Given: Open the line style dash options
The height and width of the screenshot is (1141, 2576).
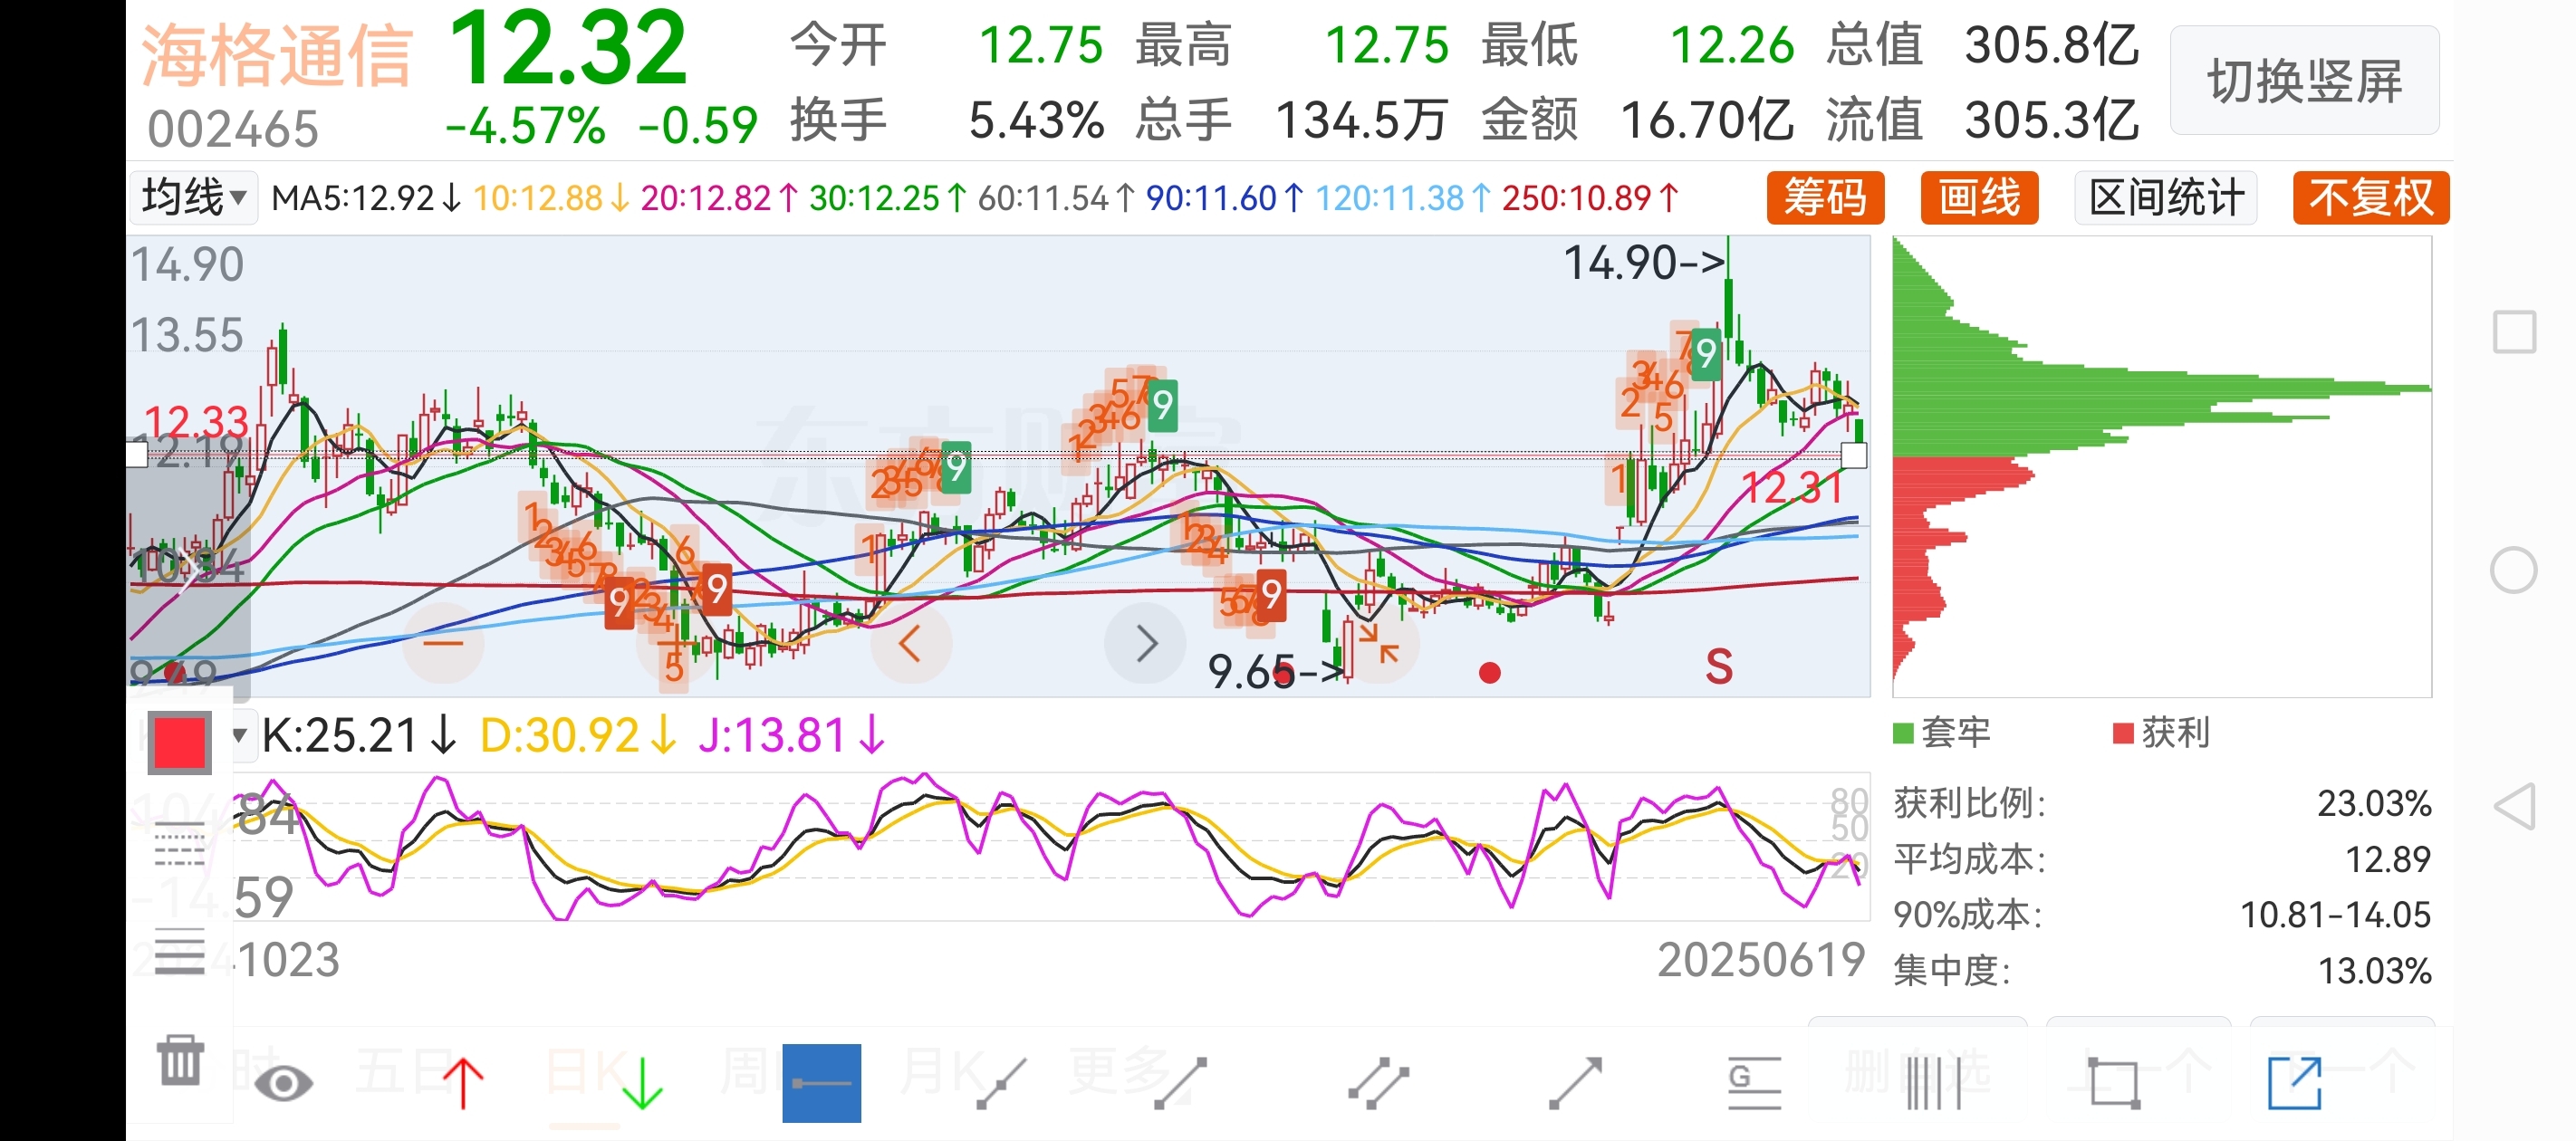Looking at the screenshot, I should click(180, 846).
